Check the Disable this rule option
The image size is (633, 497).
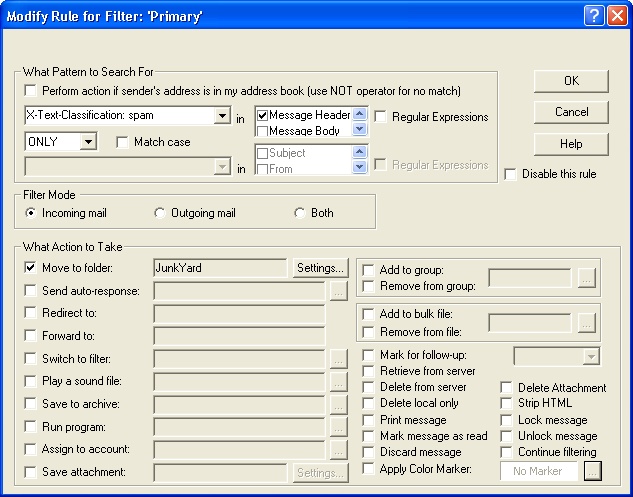pyautogui.click(x=512, y=174)
